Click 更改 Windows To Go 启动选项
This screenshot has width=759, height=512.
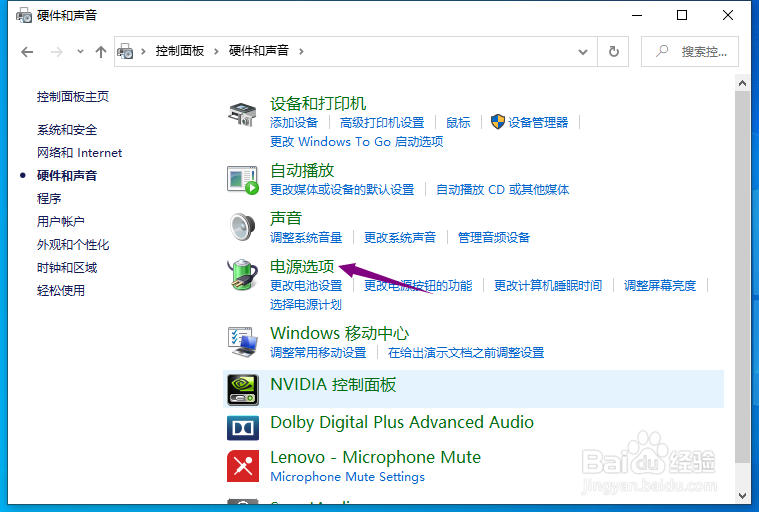(x=357, y=142)
